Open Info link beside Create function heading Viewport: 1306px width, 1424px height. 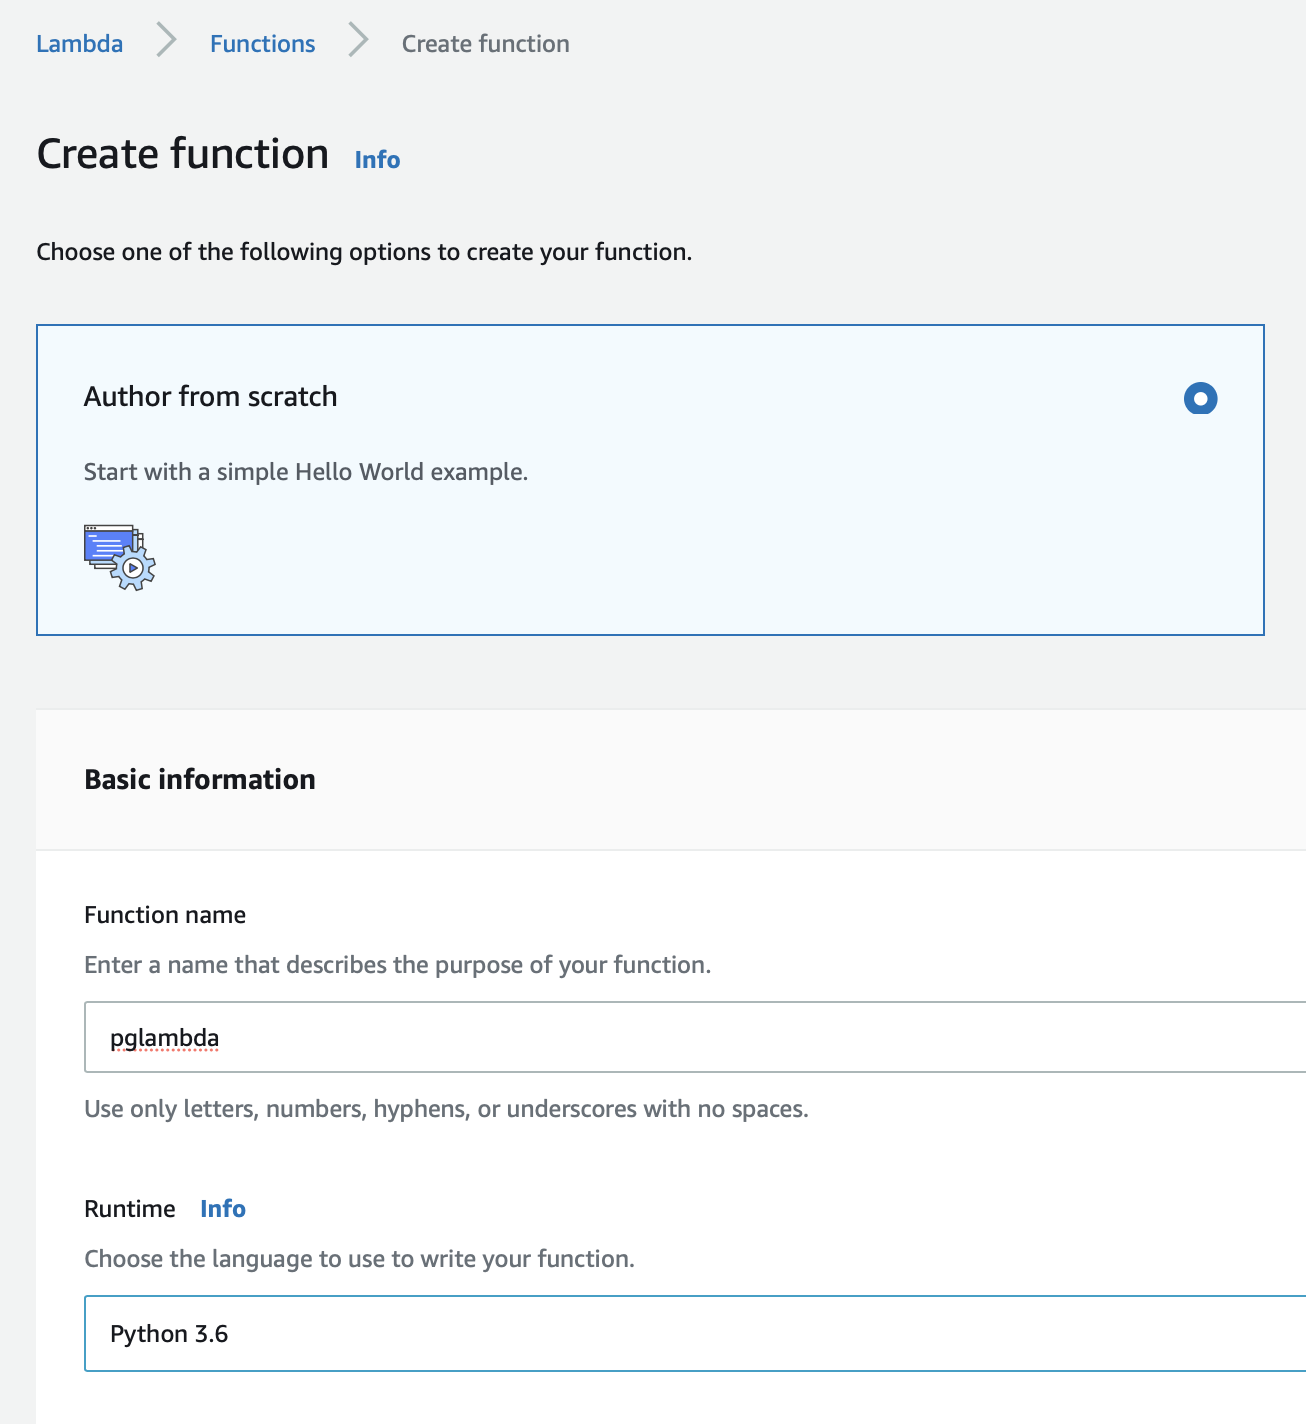tap(377, 160)
